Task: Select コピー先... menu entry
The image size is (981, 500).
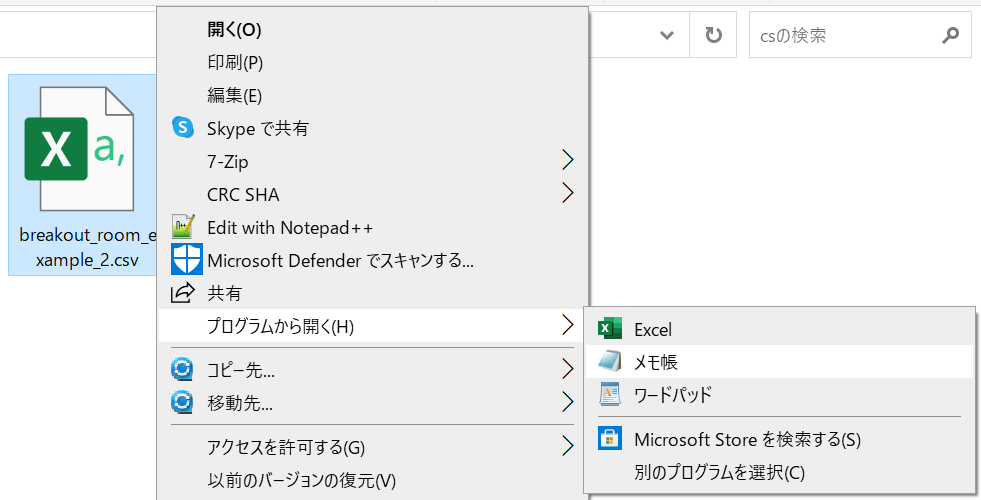Action: (x=373, y=370)
